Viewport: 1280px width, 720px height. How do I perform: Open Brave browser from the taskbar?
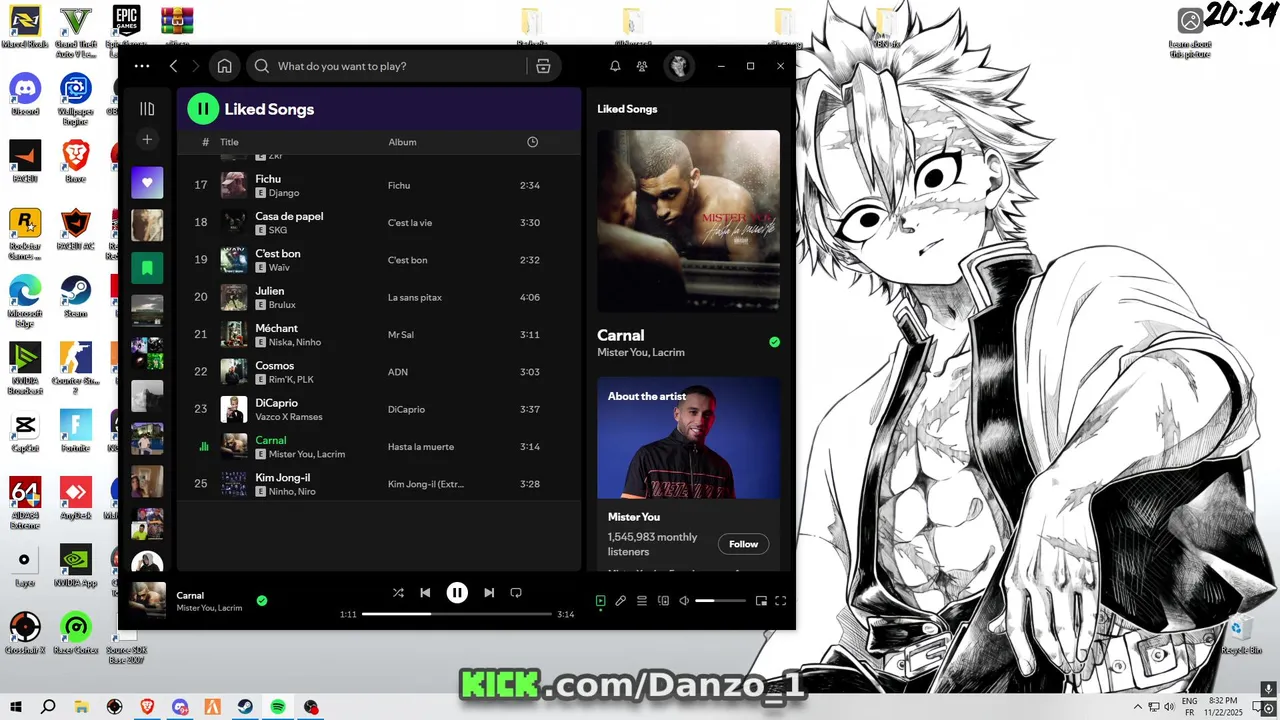147,707
